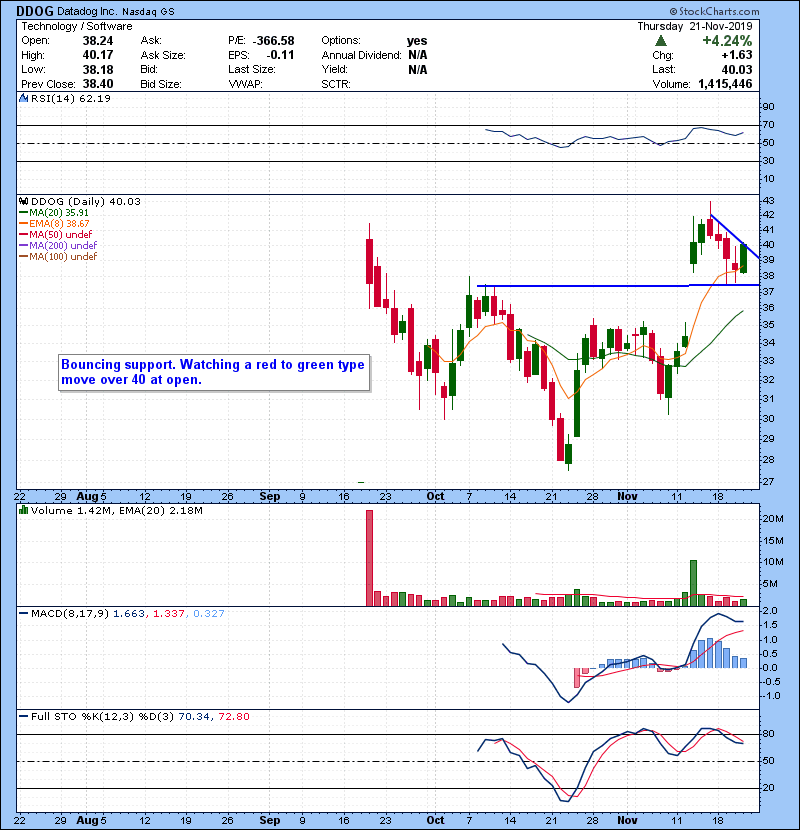The width and height of the screenshot is (800, 830).
Task: Click the stochastic %D value 72.80
Action: 233,717
